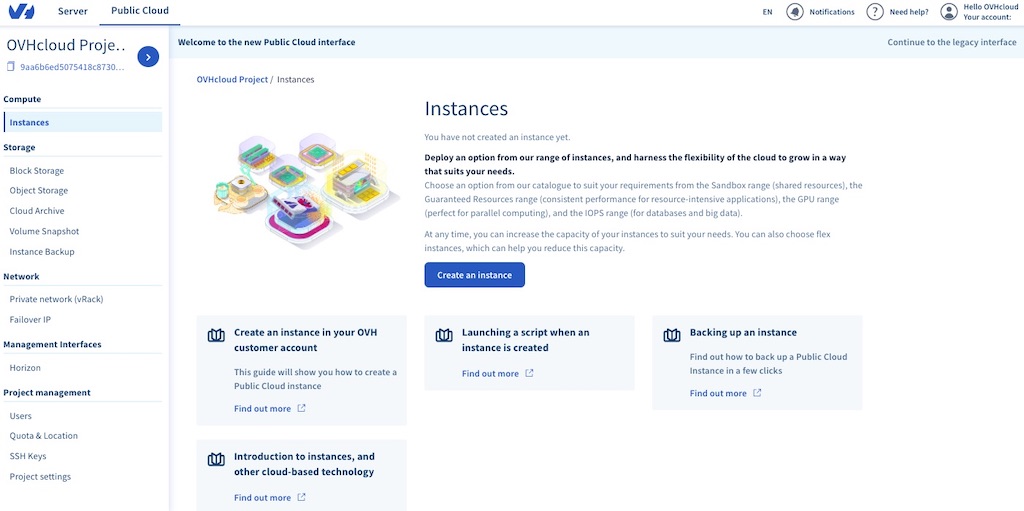1024x511 pixels.
Task: Click the Need help? label
Action: click(909, 12)
